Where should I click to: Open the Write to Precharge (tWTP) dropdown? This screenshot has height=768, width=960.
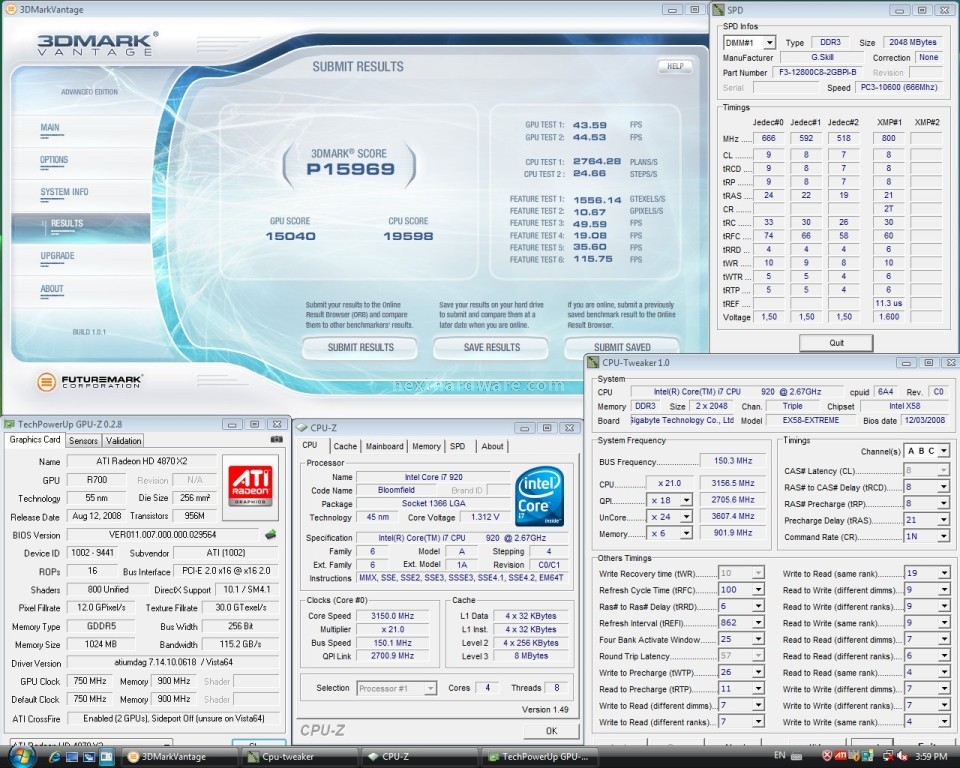758,672
